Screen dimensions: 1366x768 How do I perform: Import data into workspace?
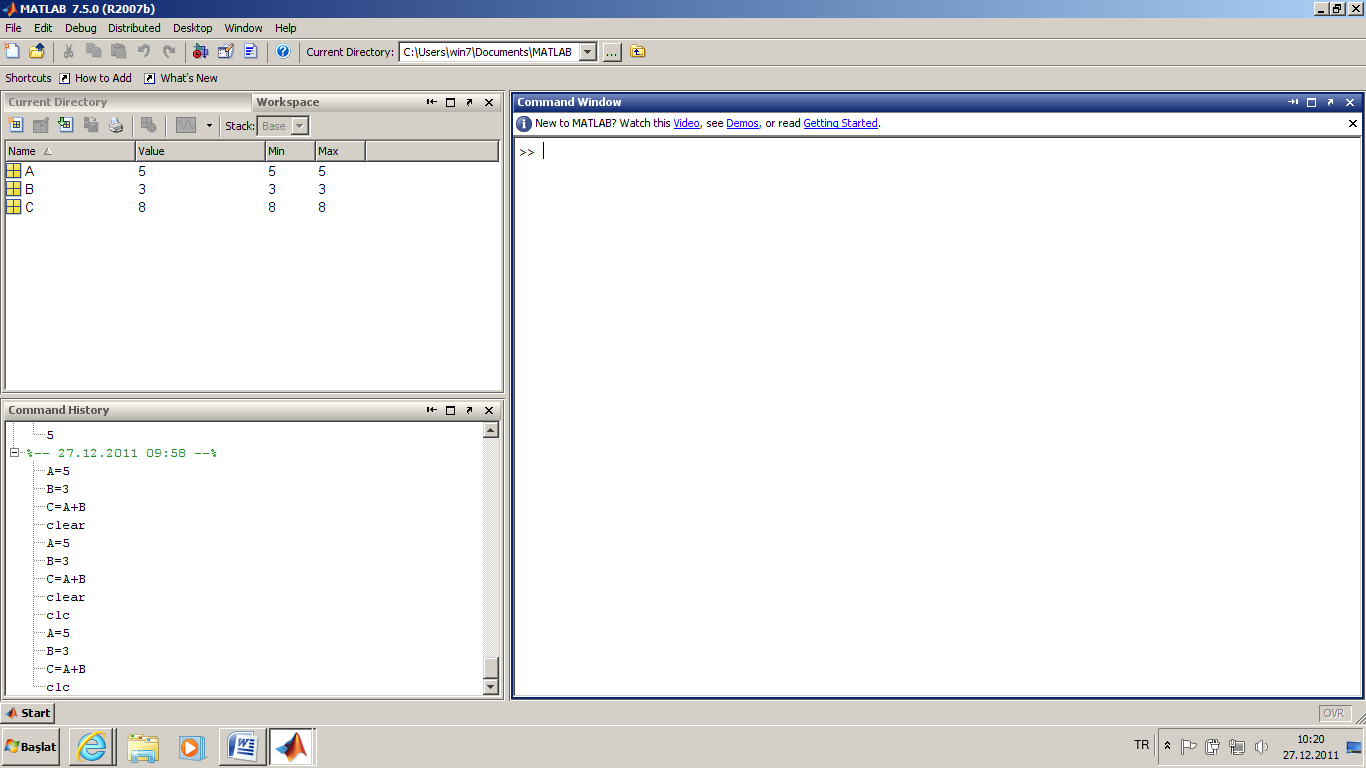click(66, 125)
